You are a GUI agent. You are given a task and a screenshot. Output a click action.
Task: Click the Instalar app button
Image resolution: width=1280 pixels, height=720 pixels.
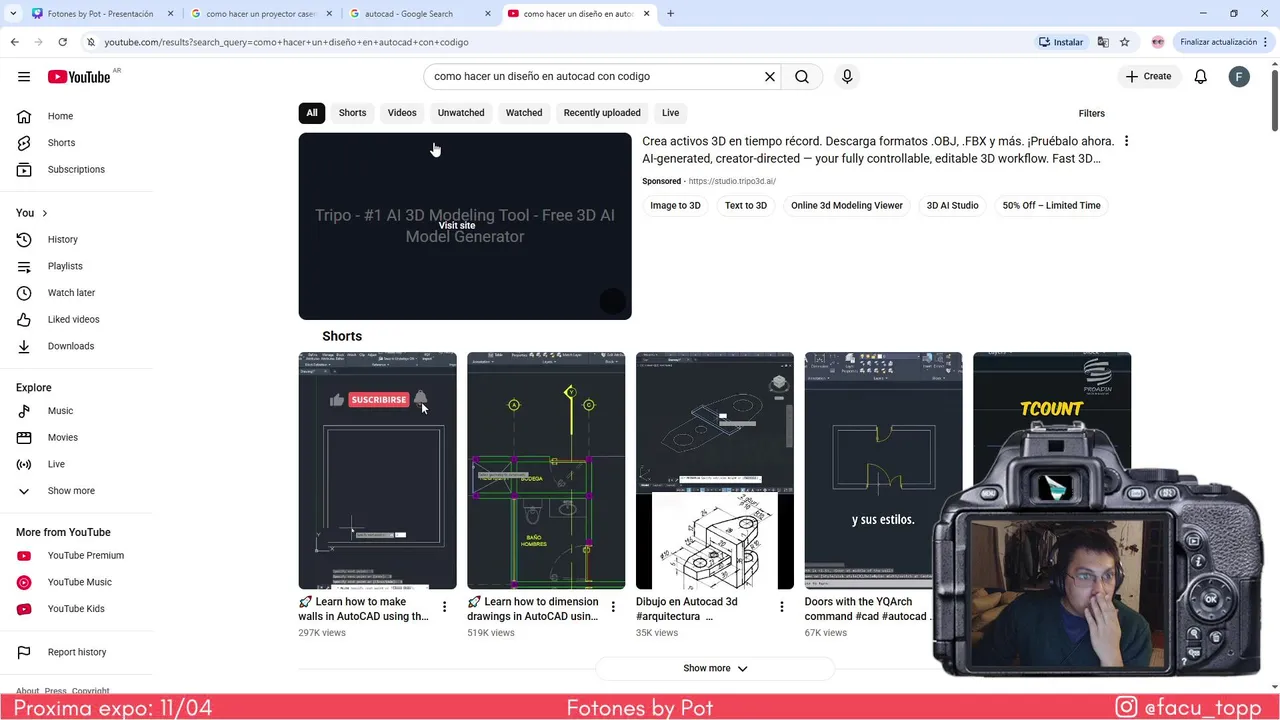pos(1061,42)
